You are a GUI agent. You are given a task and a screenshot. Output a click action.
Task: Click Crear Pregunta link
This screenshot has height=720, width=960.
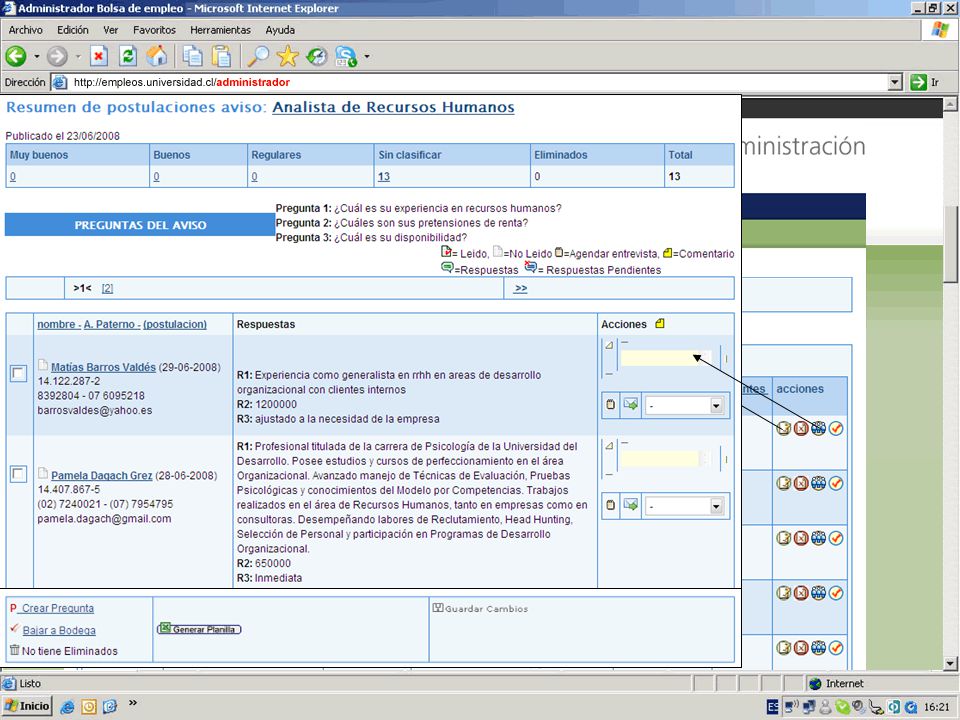click(x=58, y=608)
